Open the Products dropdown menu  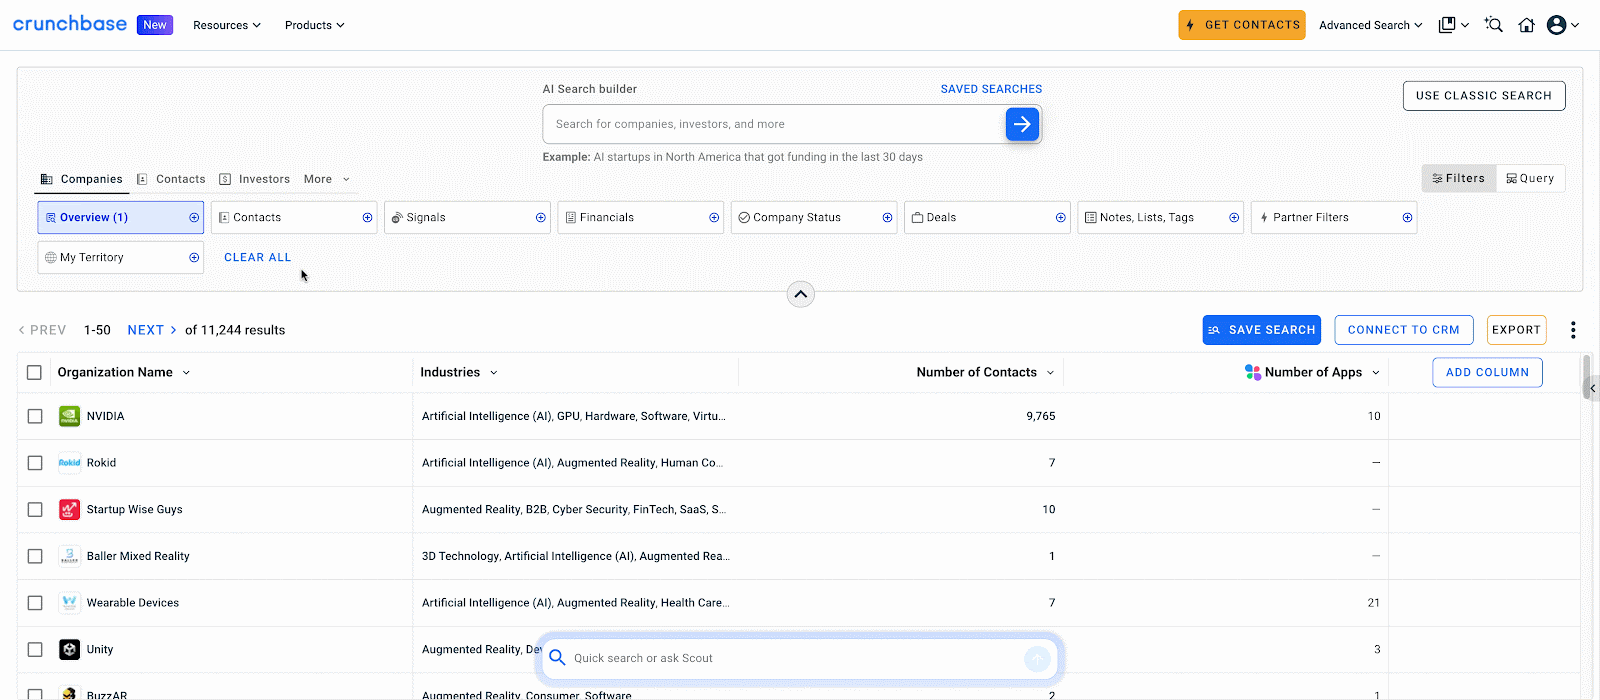click(315, 25)
